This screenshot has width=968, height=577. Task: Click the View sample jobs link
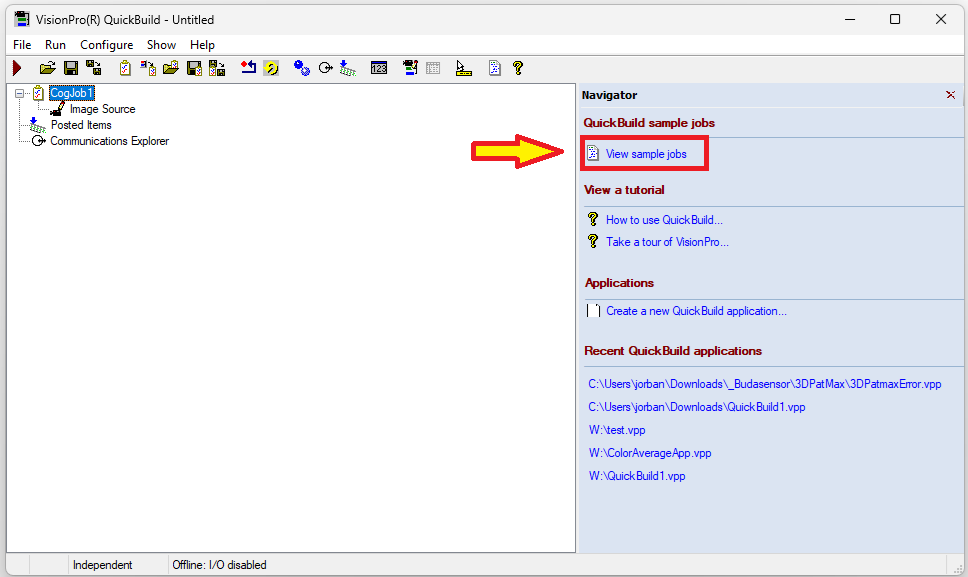click(x=646, y=154)
